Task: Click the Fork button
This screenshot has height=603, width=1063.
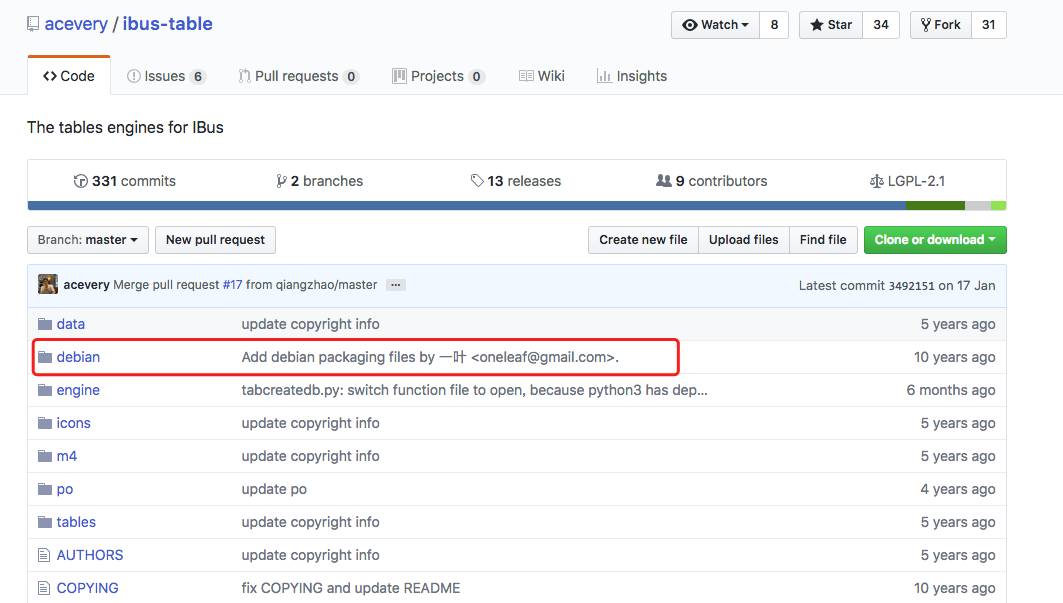Action: [941, 25]
